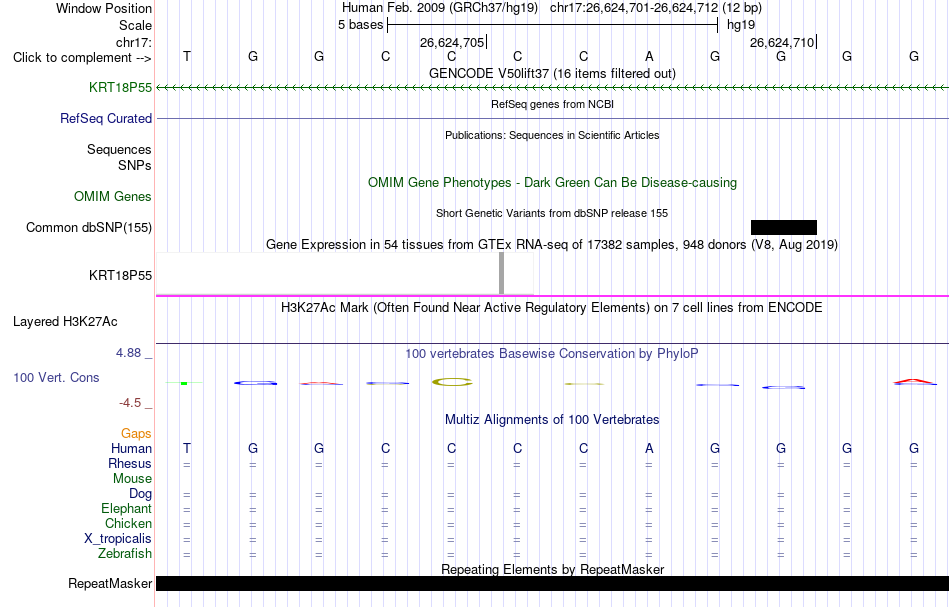This screenshot has height=607, width=950.
Task: Select the Zebrafish species row label
Action: coord(125,554)
